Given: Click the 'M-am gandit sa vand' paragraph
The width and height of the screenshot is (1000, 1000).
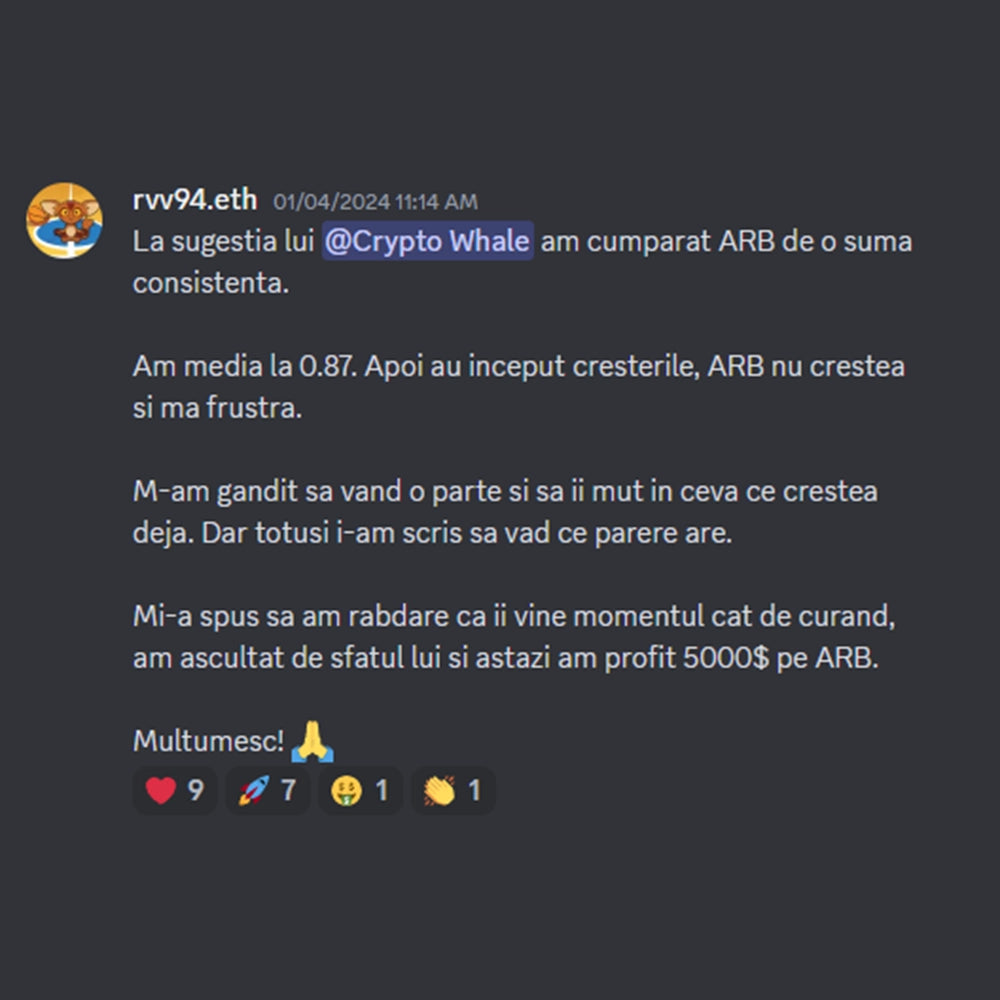Looking at the screenshot, I should (505, 512).
